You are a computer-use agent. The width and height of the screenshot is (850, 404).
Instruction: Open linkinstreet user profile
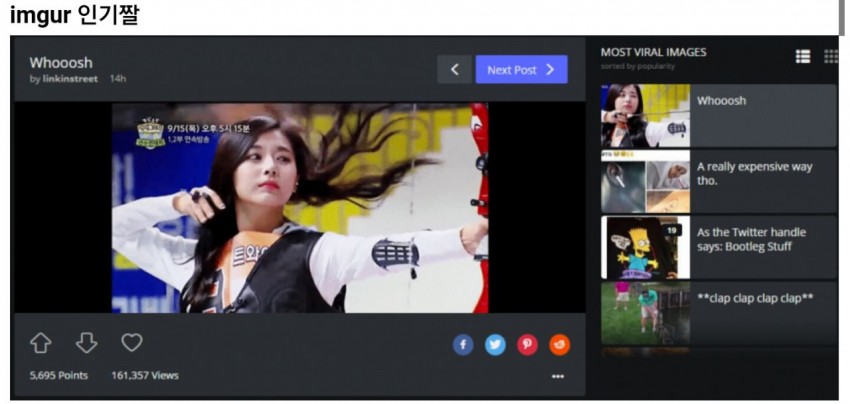(70, 79)
